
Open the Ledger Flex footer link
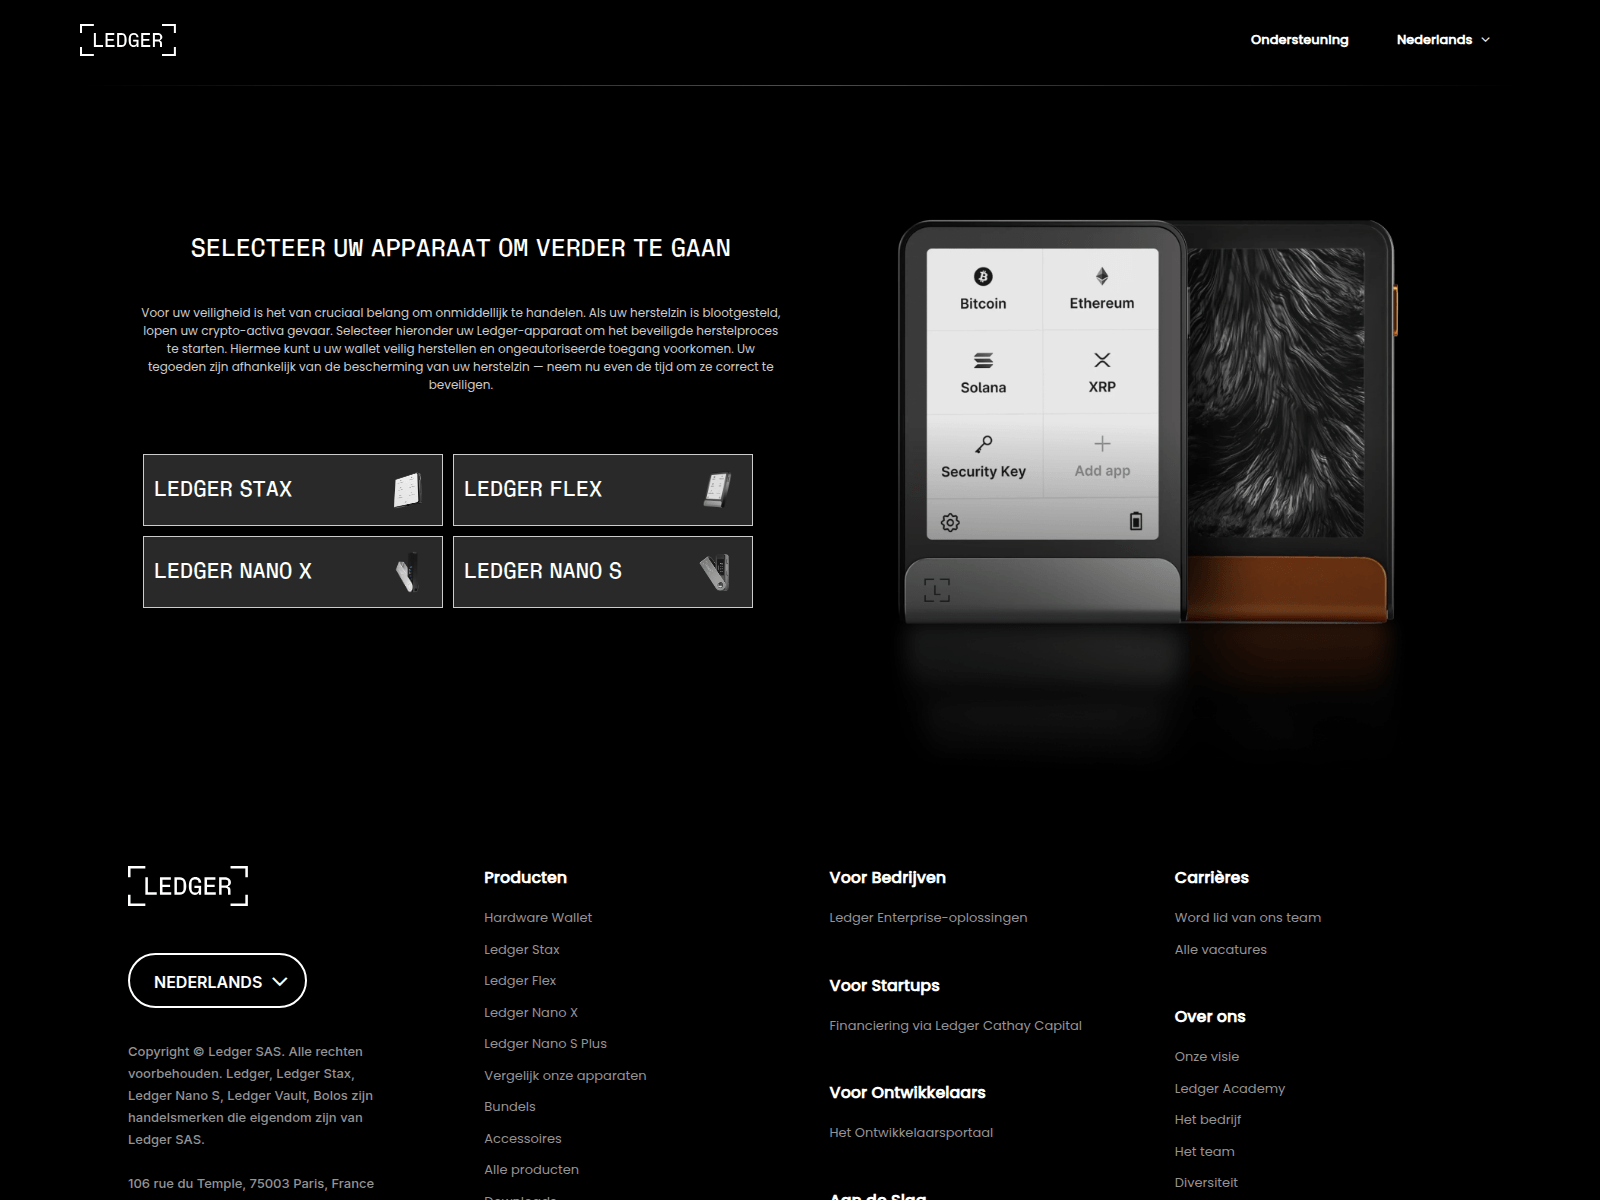(520, 981)
